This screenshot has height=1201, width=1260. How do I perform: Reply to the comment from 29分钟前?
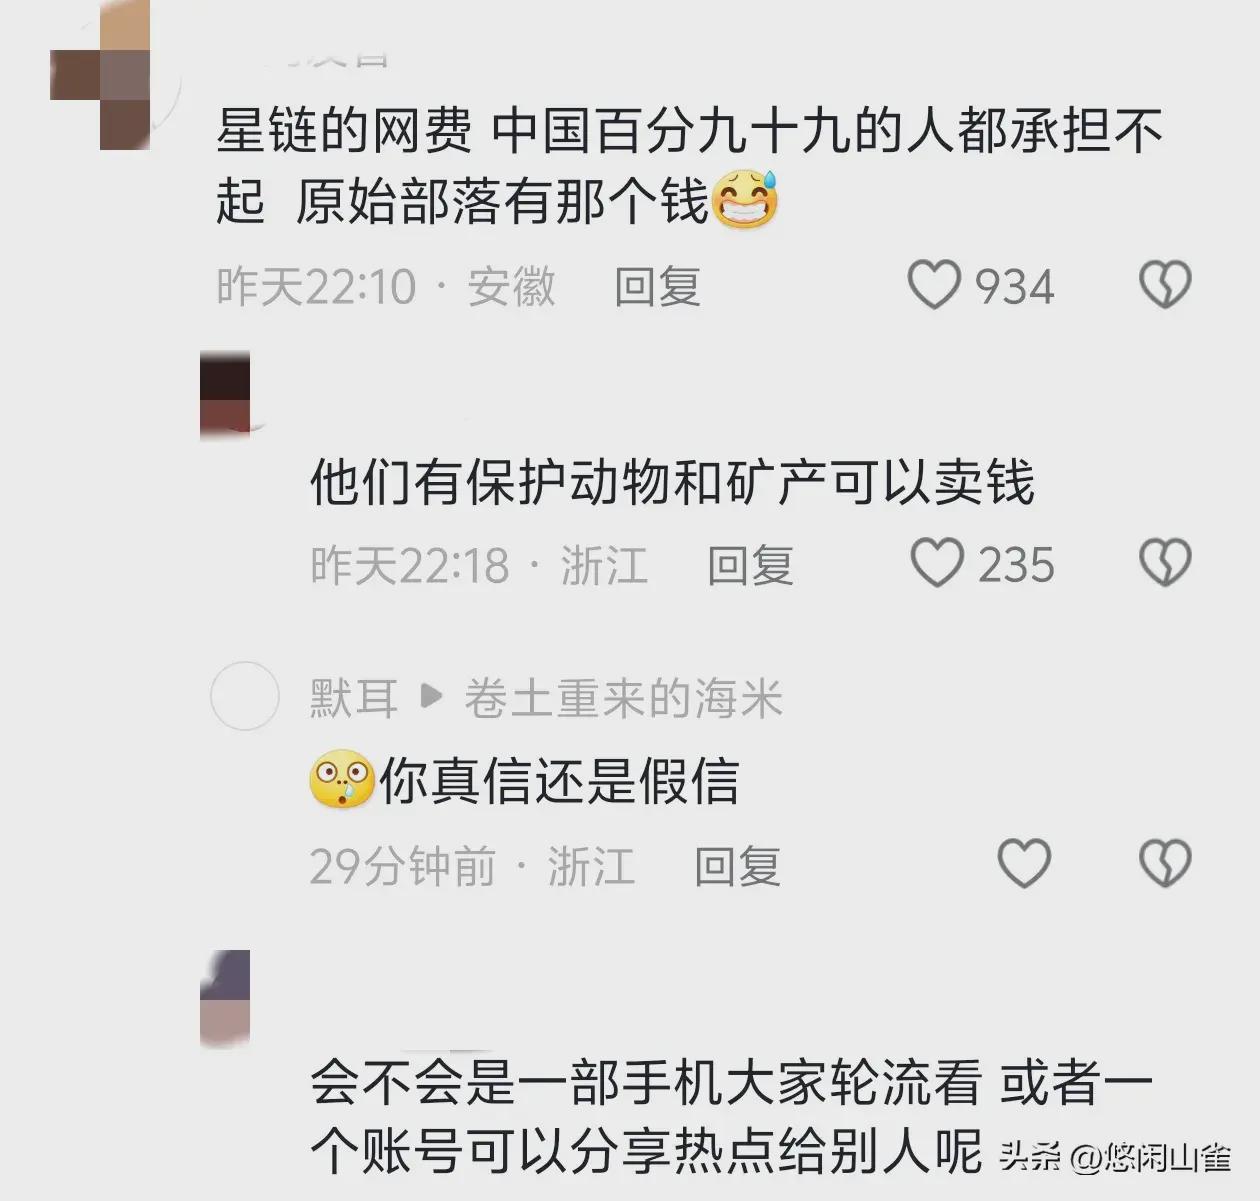coord(737,866)
